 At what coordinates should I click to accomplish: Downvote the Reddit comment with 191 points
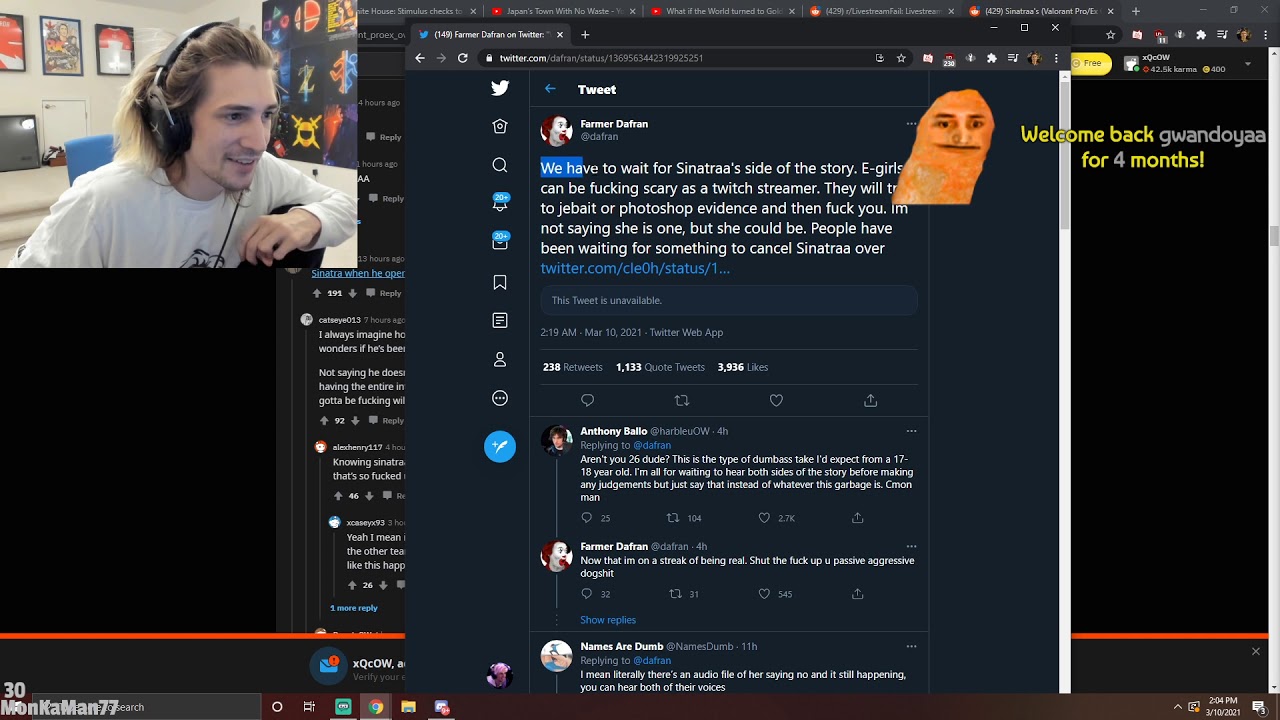click(x=354, y=293)
